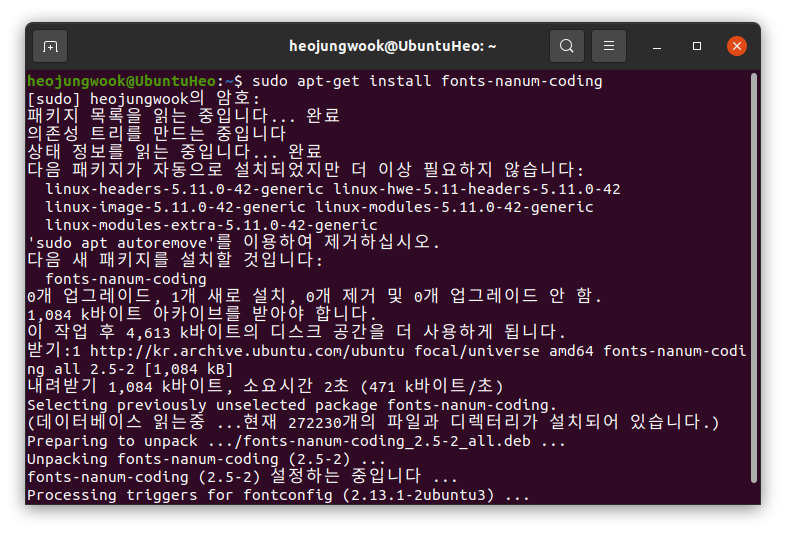Click the '(데이터베이스 읽는중' line
Image resolution: width=786 pixels, height=533 pixels.
click(373, 423)
